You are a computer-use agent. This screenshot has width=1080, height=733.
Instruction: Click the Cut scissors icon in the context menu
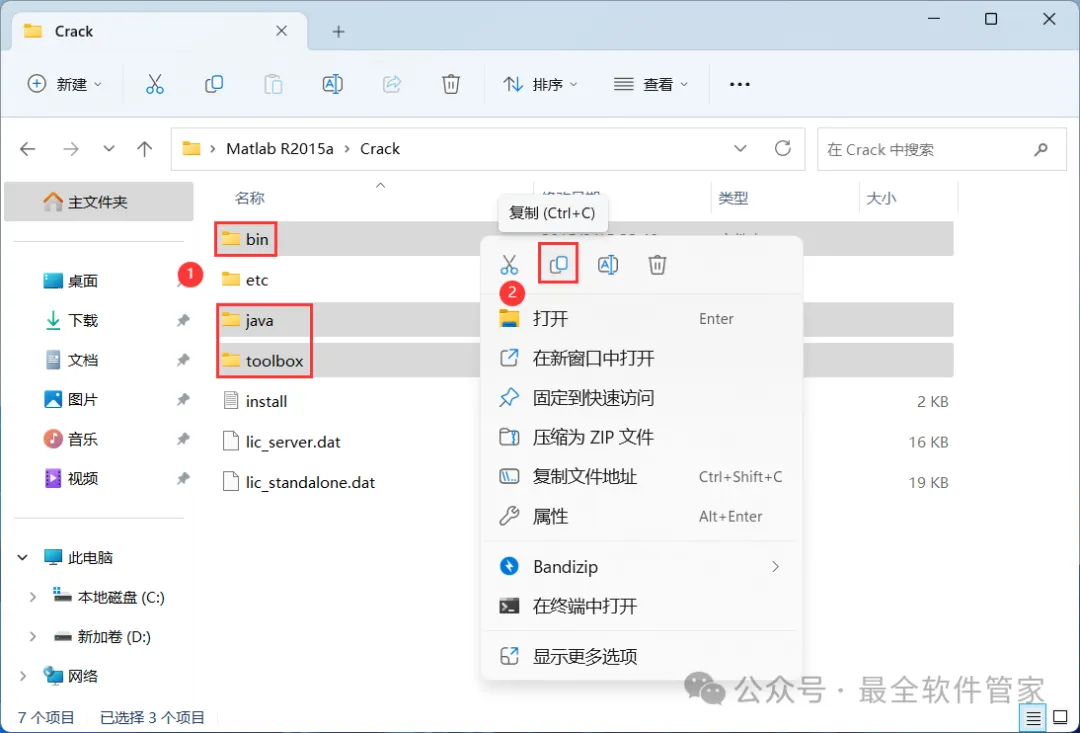509,265
